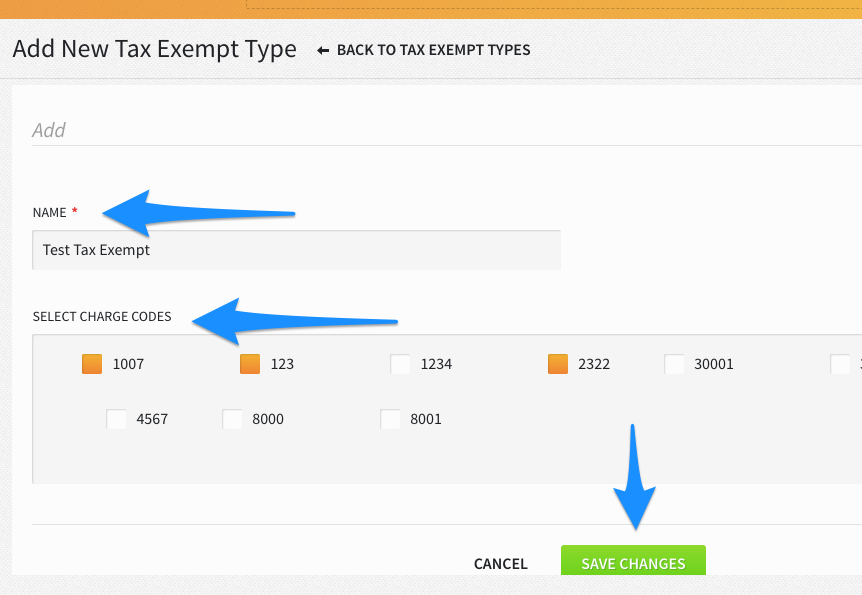Enable the 8000 charge code
Viewport: 862px width, 595px height.
[232, 419]
